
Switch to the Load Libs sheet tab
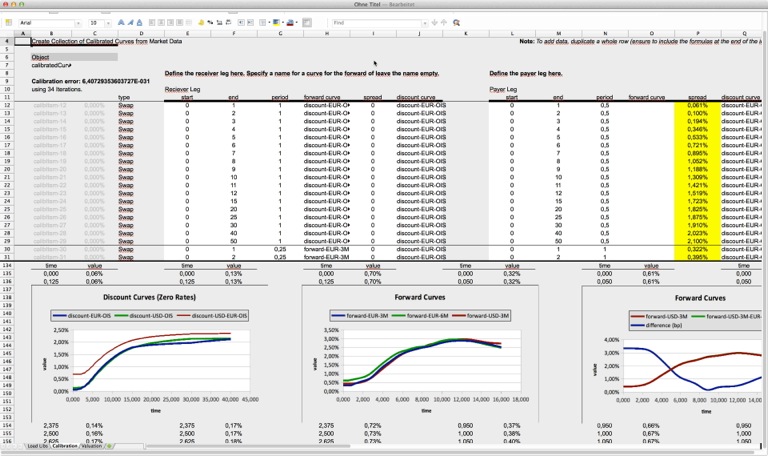coord(37,446)
